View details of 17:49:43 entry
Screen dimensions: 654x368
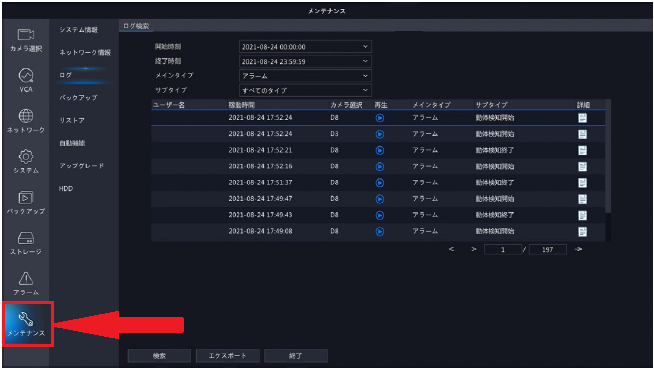click(x=583, y=215)
